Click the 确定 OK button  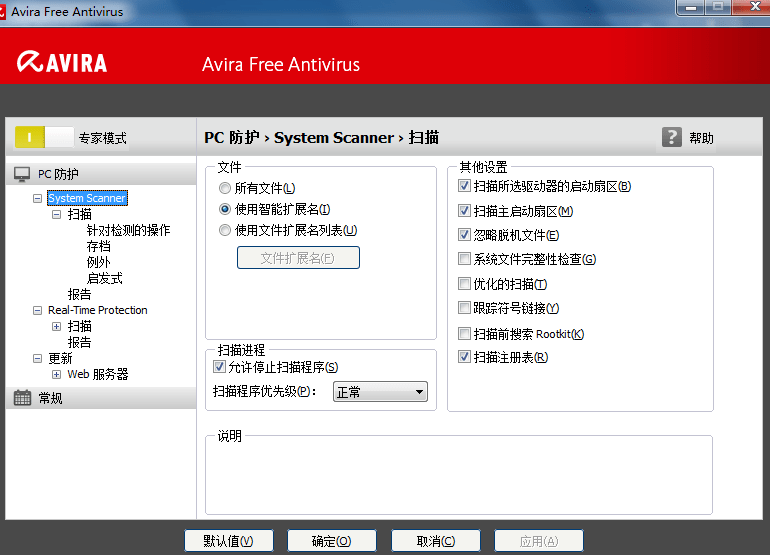coord(331,541)
